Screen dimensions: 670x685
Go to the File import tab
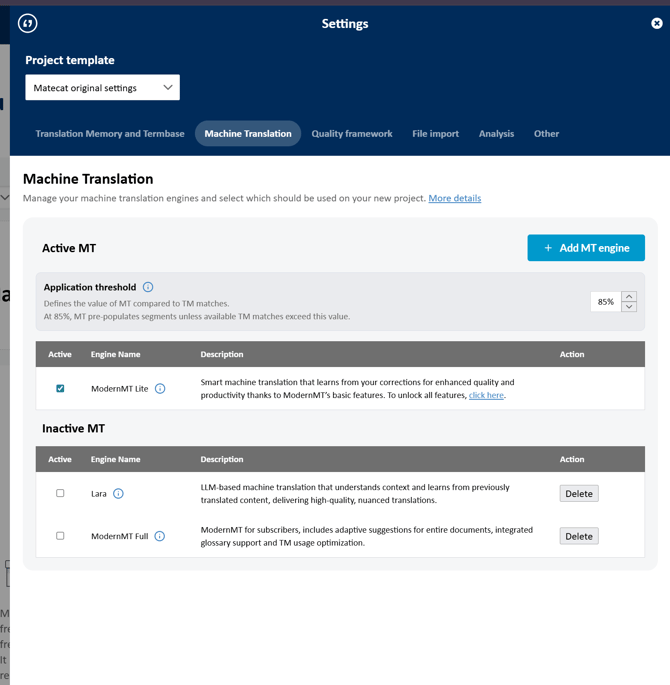(x=435, y=134)
